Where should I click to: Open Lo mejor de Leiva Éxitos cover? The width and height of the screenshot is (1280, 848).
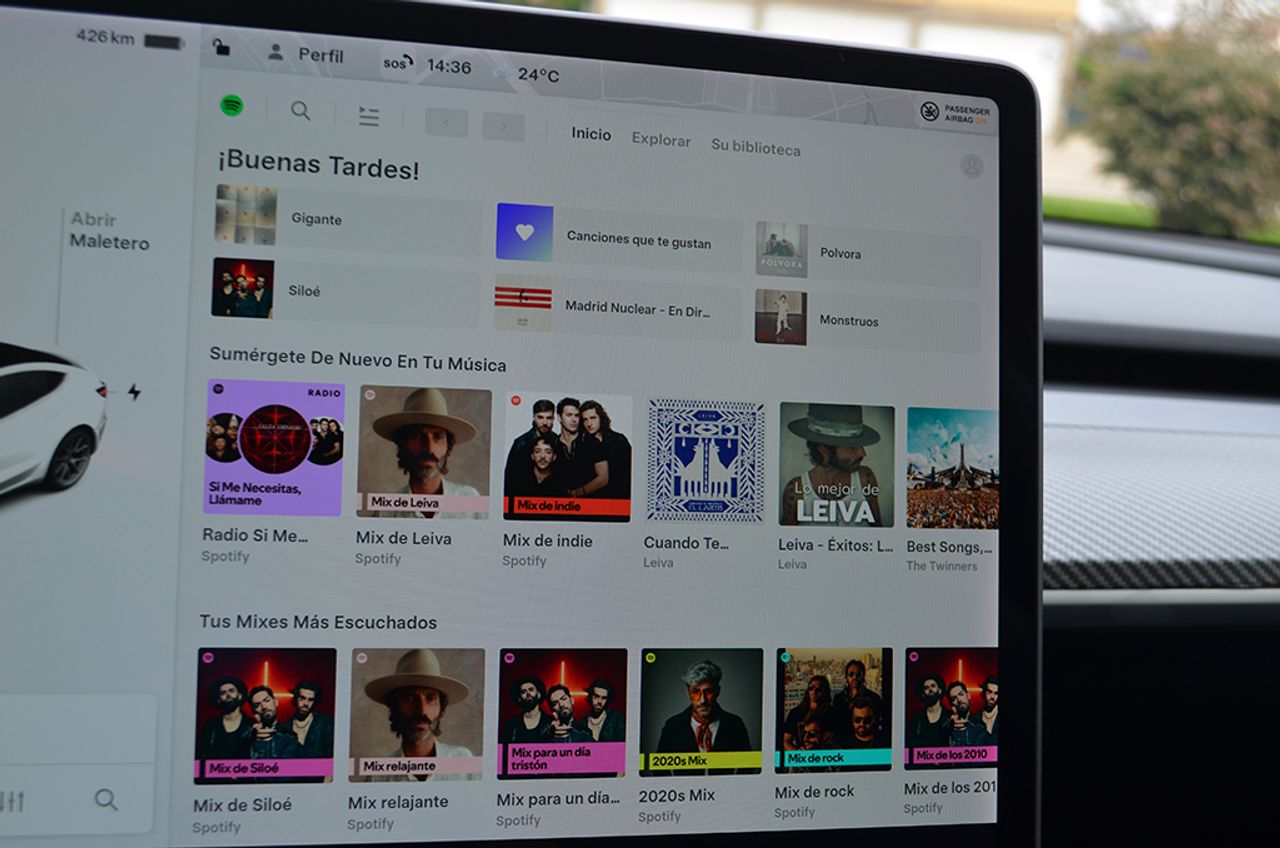[x=837, y=465]
